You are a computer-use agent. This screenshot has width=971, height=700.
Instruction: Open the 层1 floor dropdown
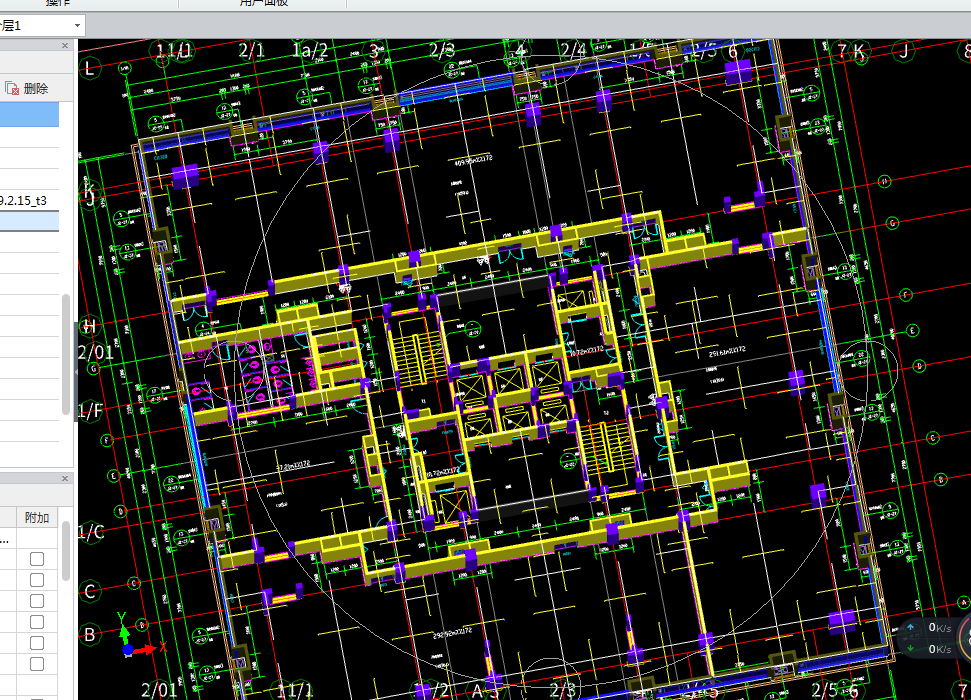[x=77, y=25]
